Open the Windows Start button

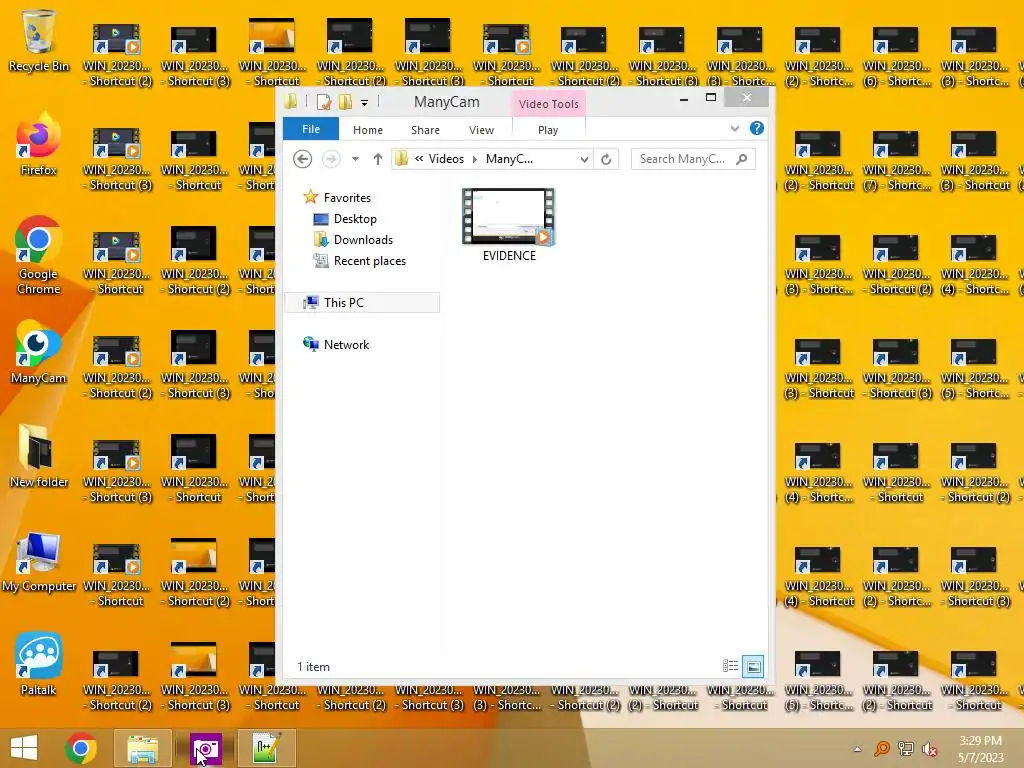pyautogui.click(x=24, y=748)
